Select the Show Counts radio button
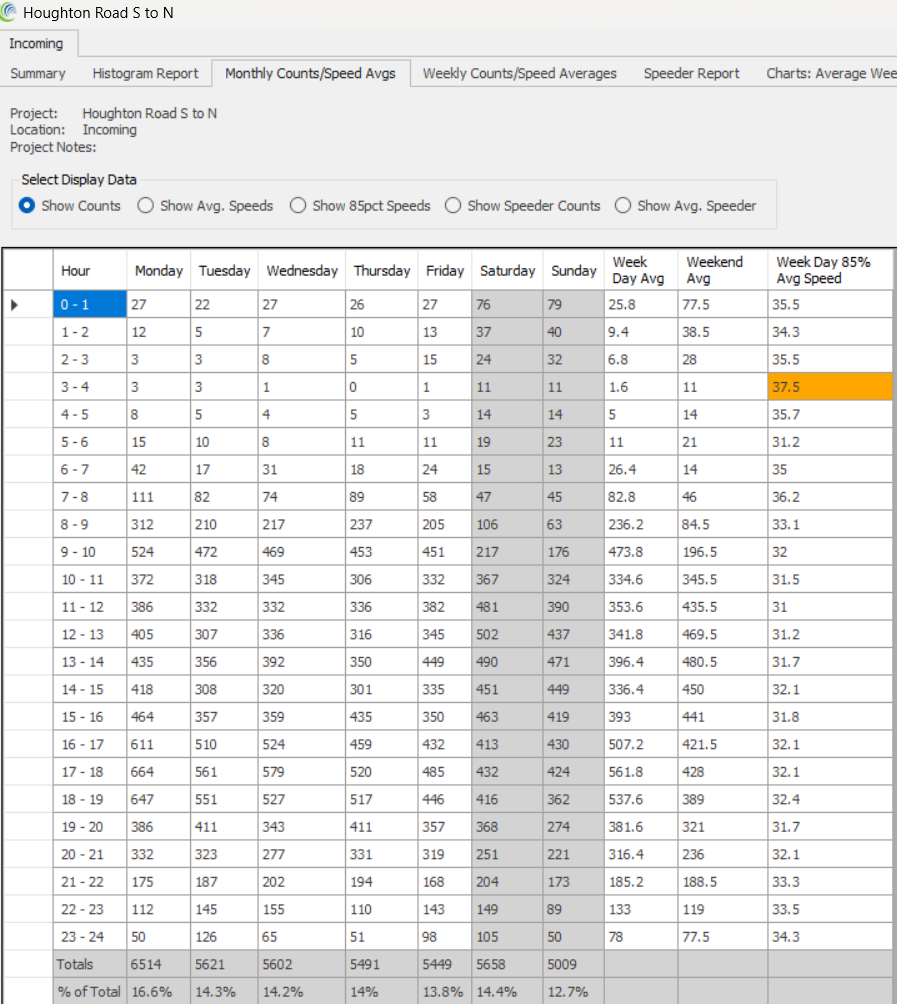 [27, 206]
